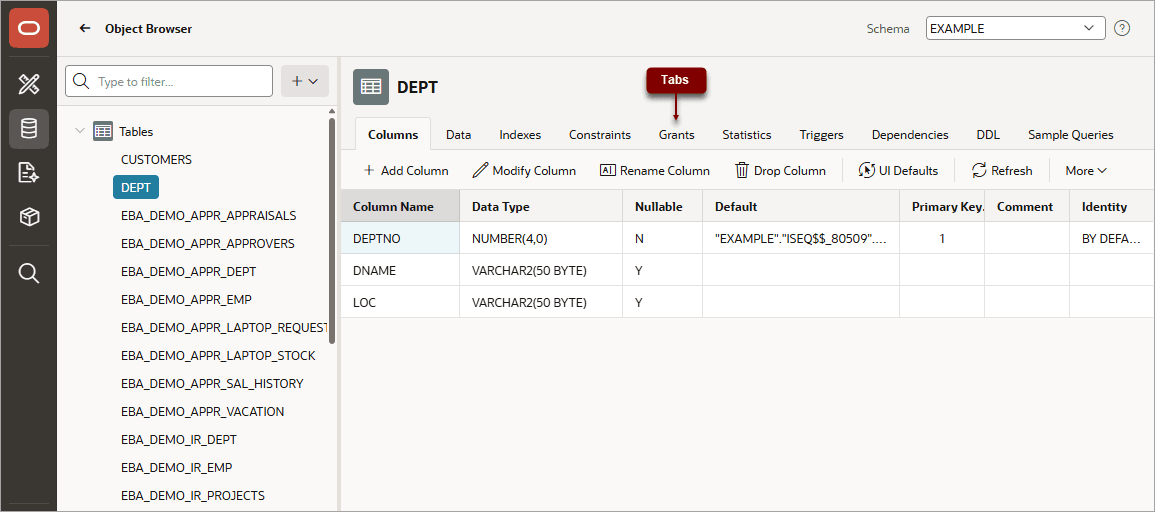Click the sidebar search magnifier icon
The height and width of the screenshot is (512, 1155).
coord(29,273)
